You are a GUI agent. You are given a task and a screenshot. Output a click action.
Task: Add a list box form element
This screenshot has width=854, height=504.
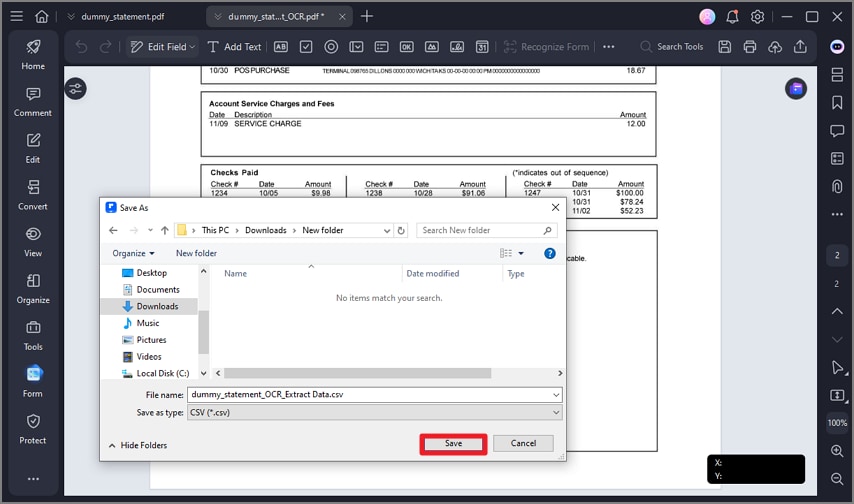[381, 47]
